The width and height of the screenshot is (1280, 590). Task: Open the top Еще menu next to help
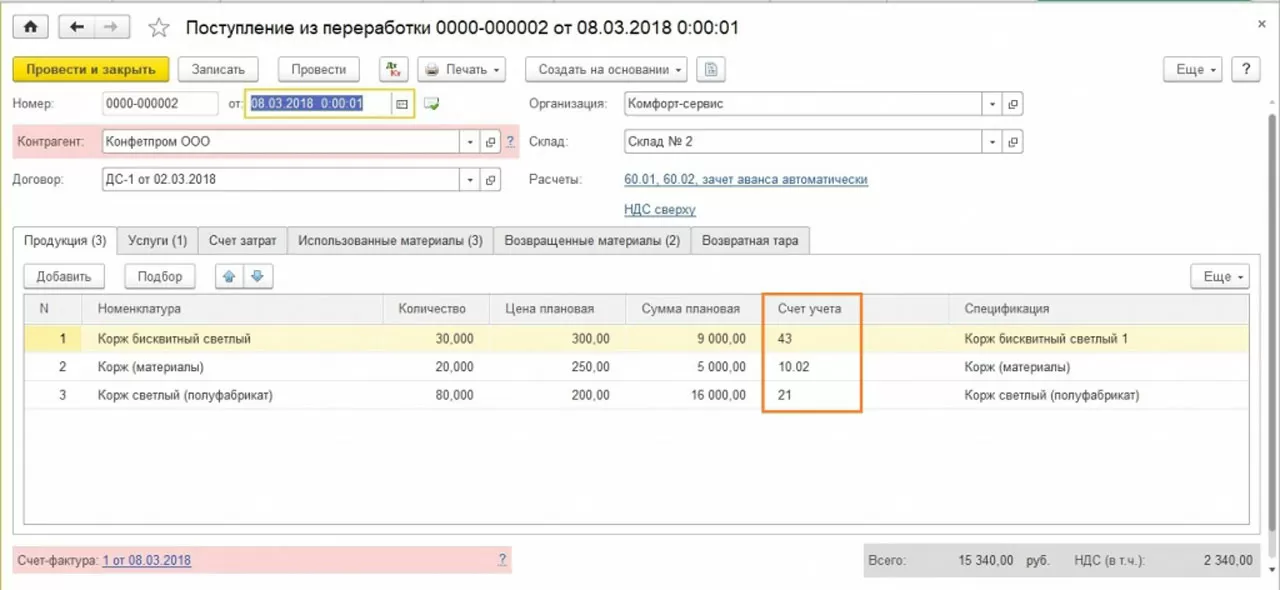[1193, 70]
